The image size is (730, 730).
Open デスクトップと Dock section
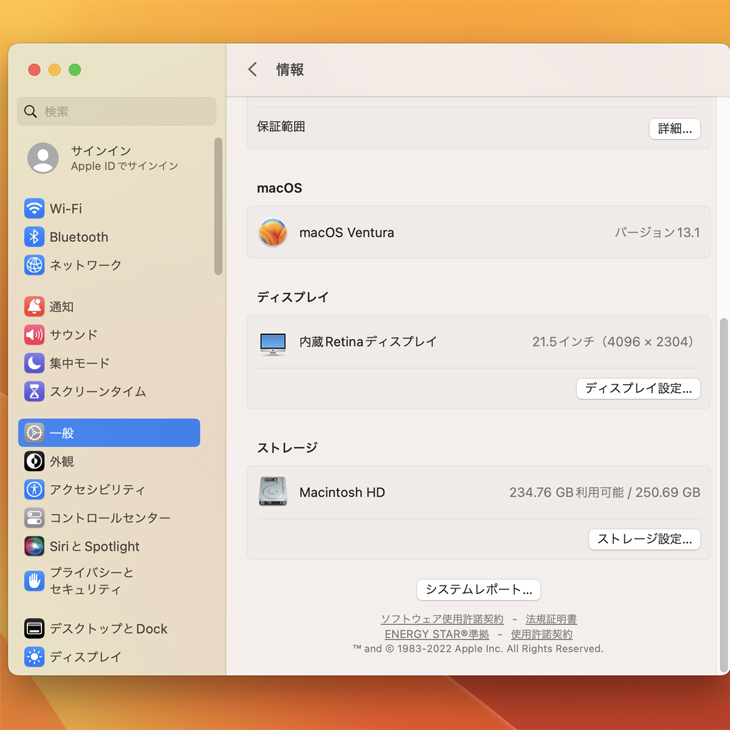point(108,629)
